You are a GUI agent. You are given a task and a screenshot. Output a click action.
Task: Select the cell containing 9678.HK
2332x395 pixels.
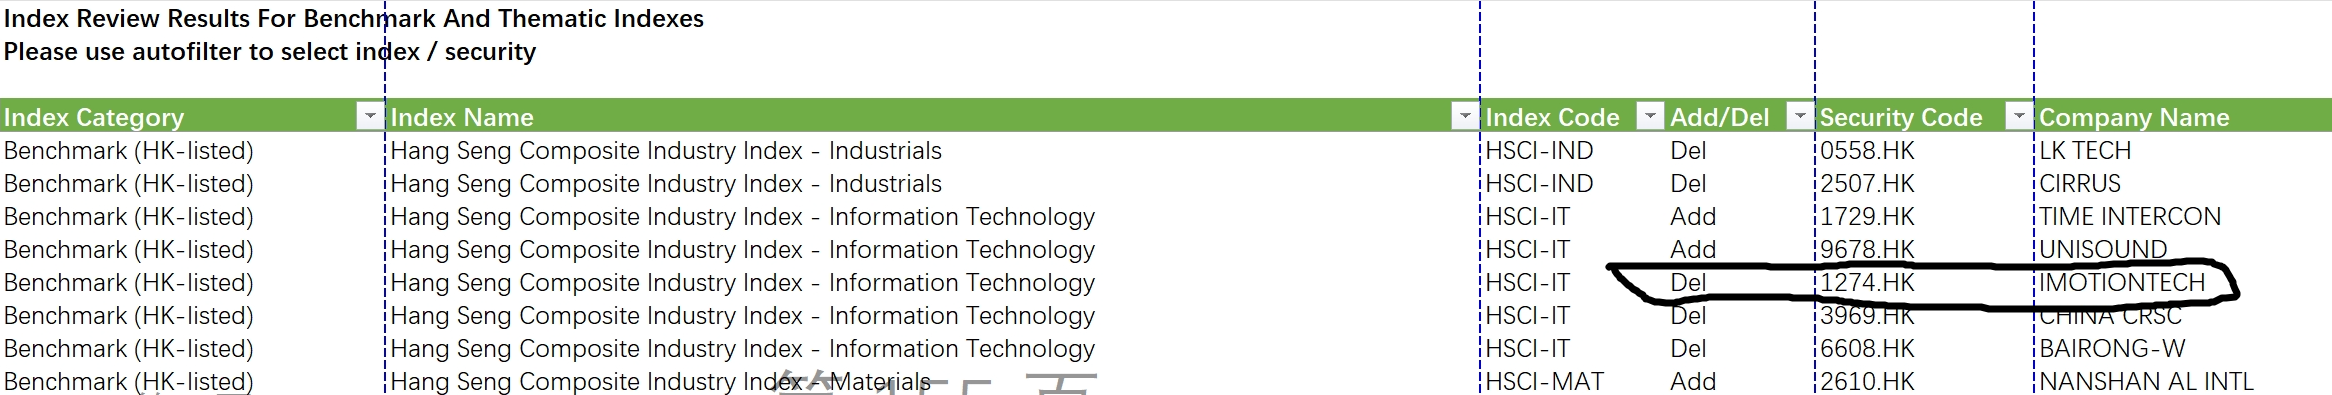point(1924,250)
